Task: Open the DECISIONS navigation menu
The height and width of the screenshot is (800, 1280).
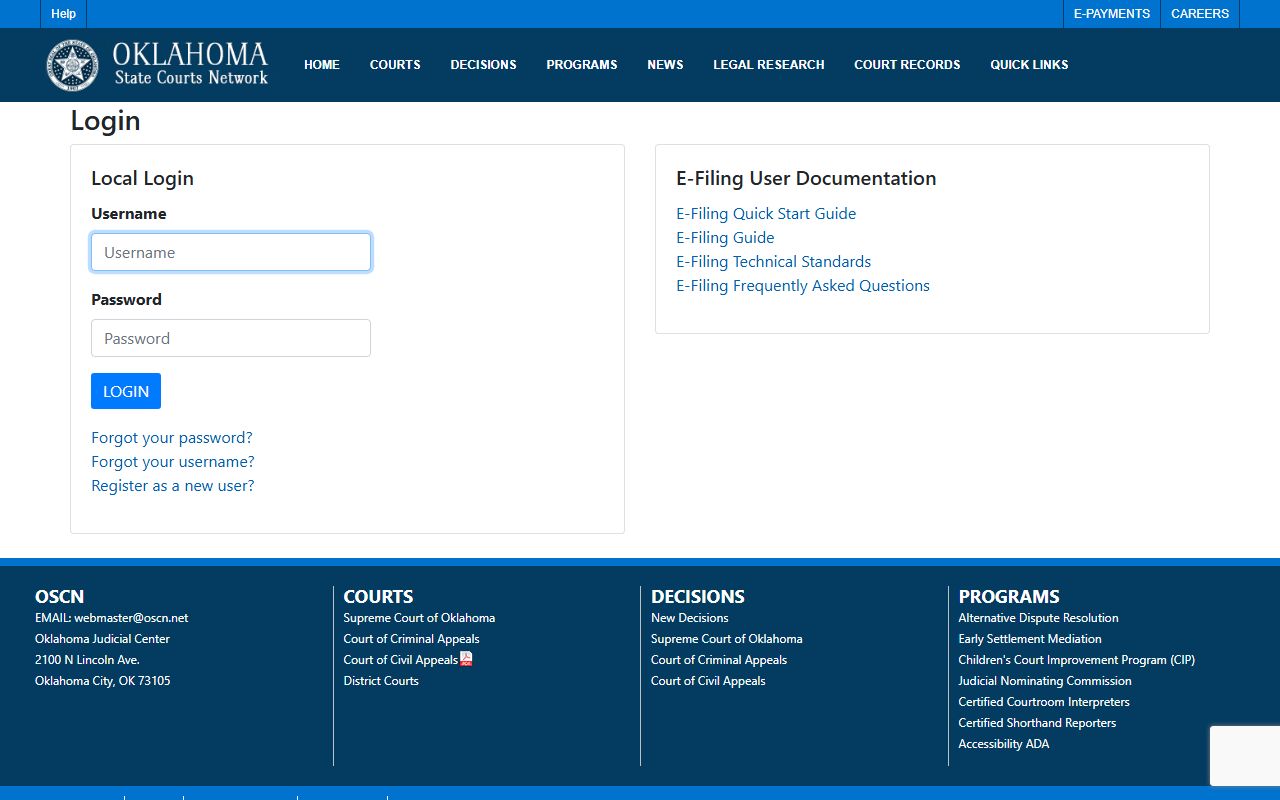Action: pyautogui.click(x=483, y=65)
